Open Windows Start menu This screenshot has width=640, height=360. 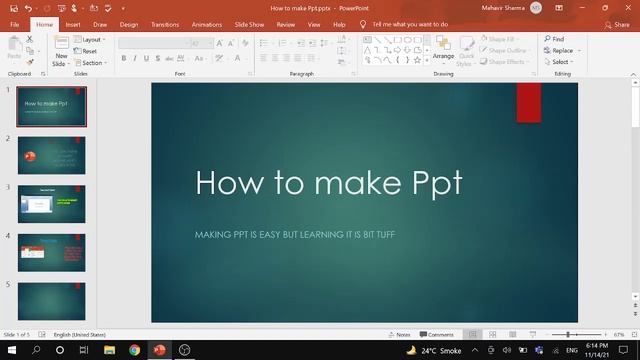pyautogui.click(x=12, y=350)
